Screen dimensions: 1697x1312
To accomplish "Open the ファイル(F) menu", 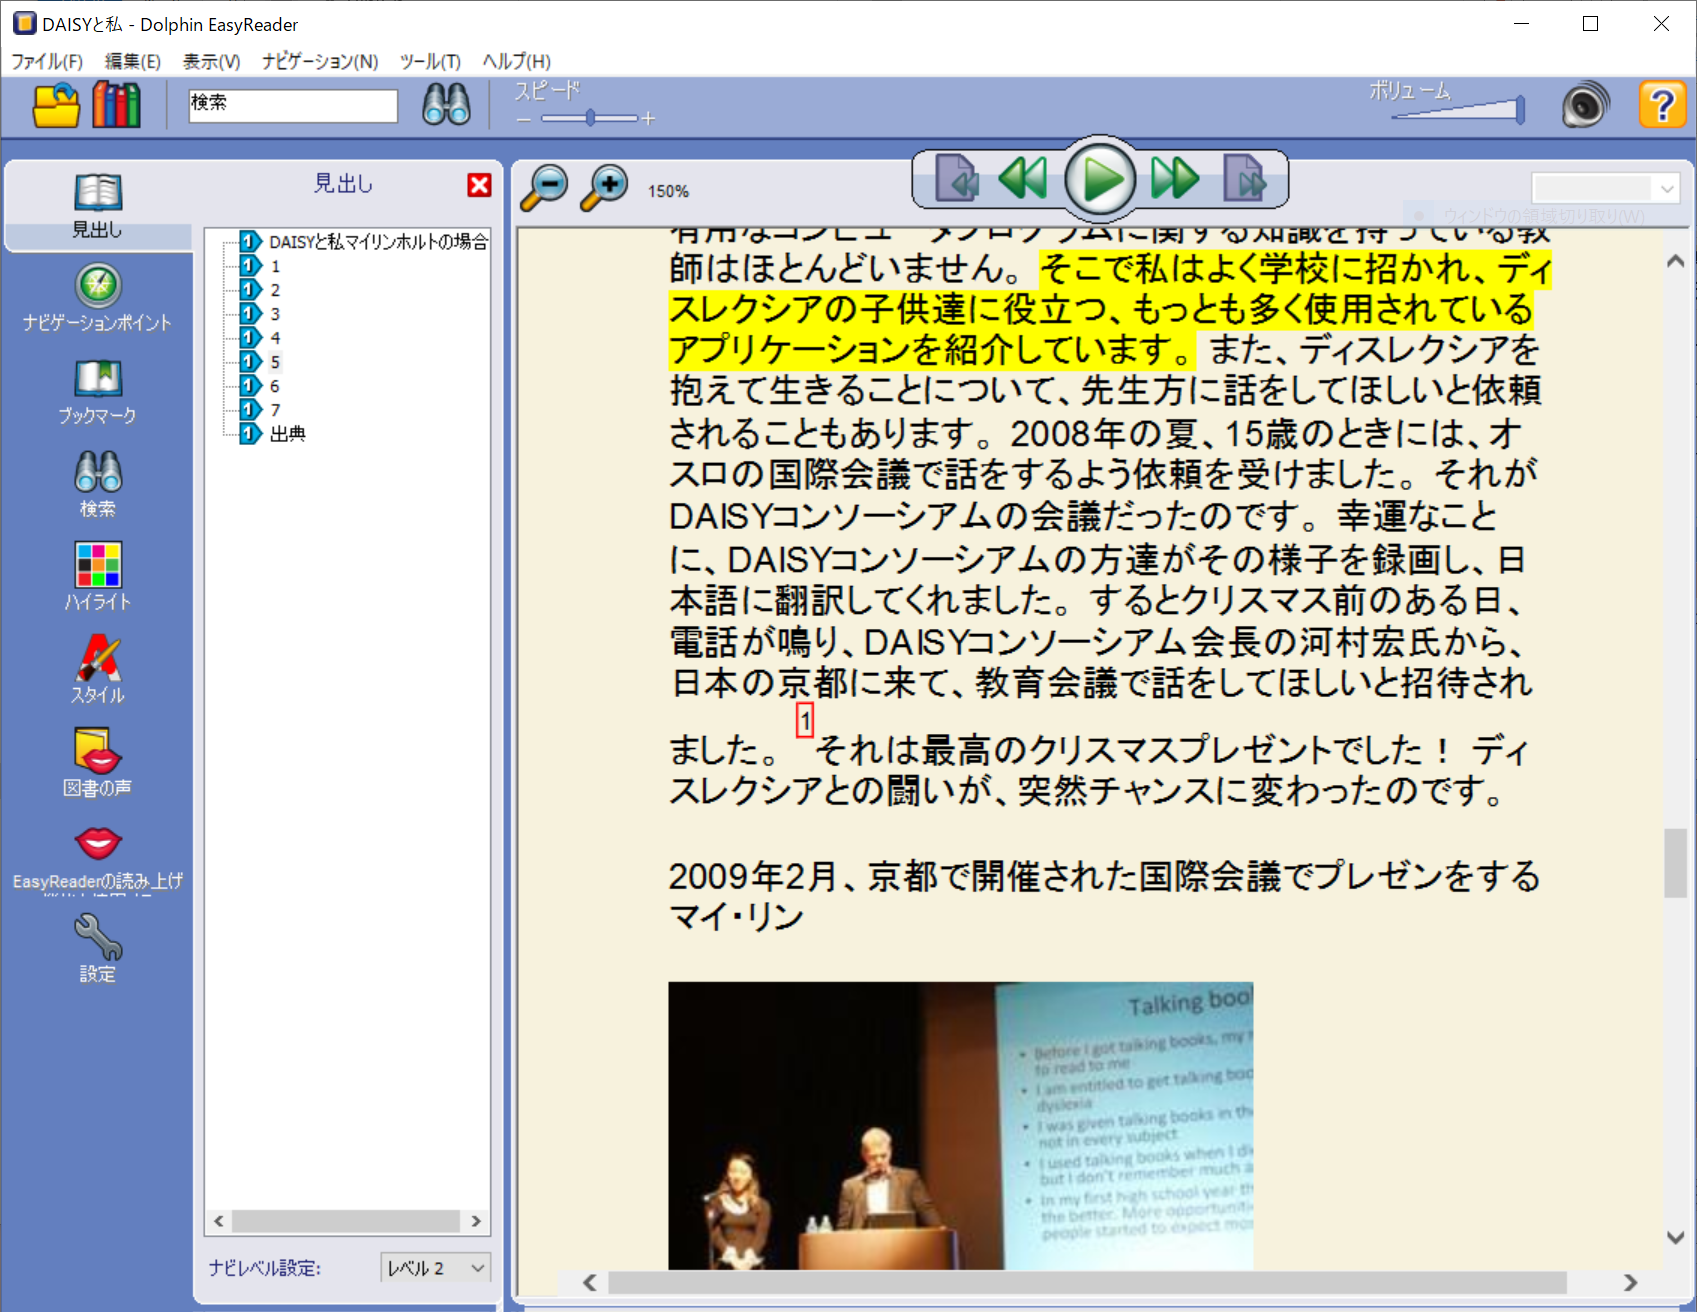I will click(47, 61).
